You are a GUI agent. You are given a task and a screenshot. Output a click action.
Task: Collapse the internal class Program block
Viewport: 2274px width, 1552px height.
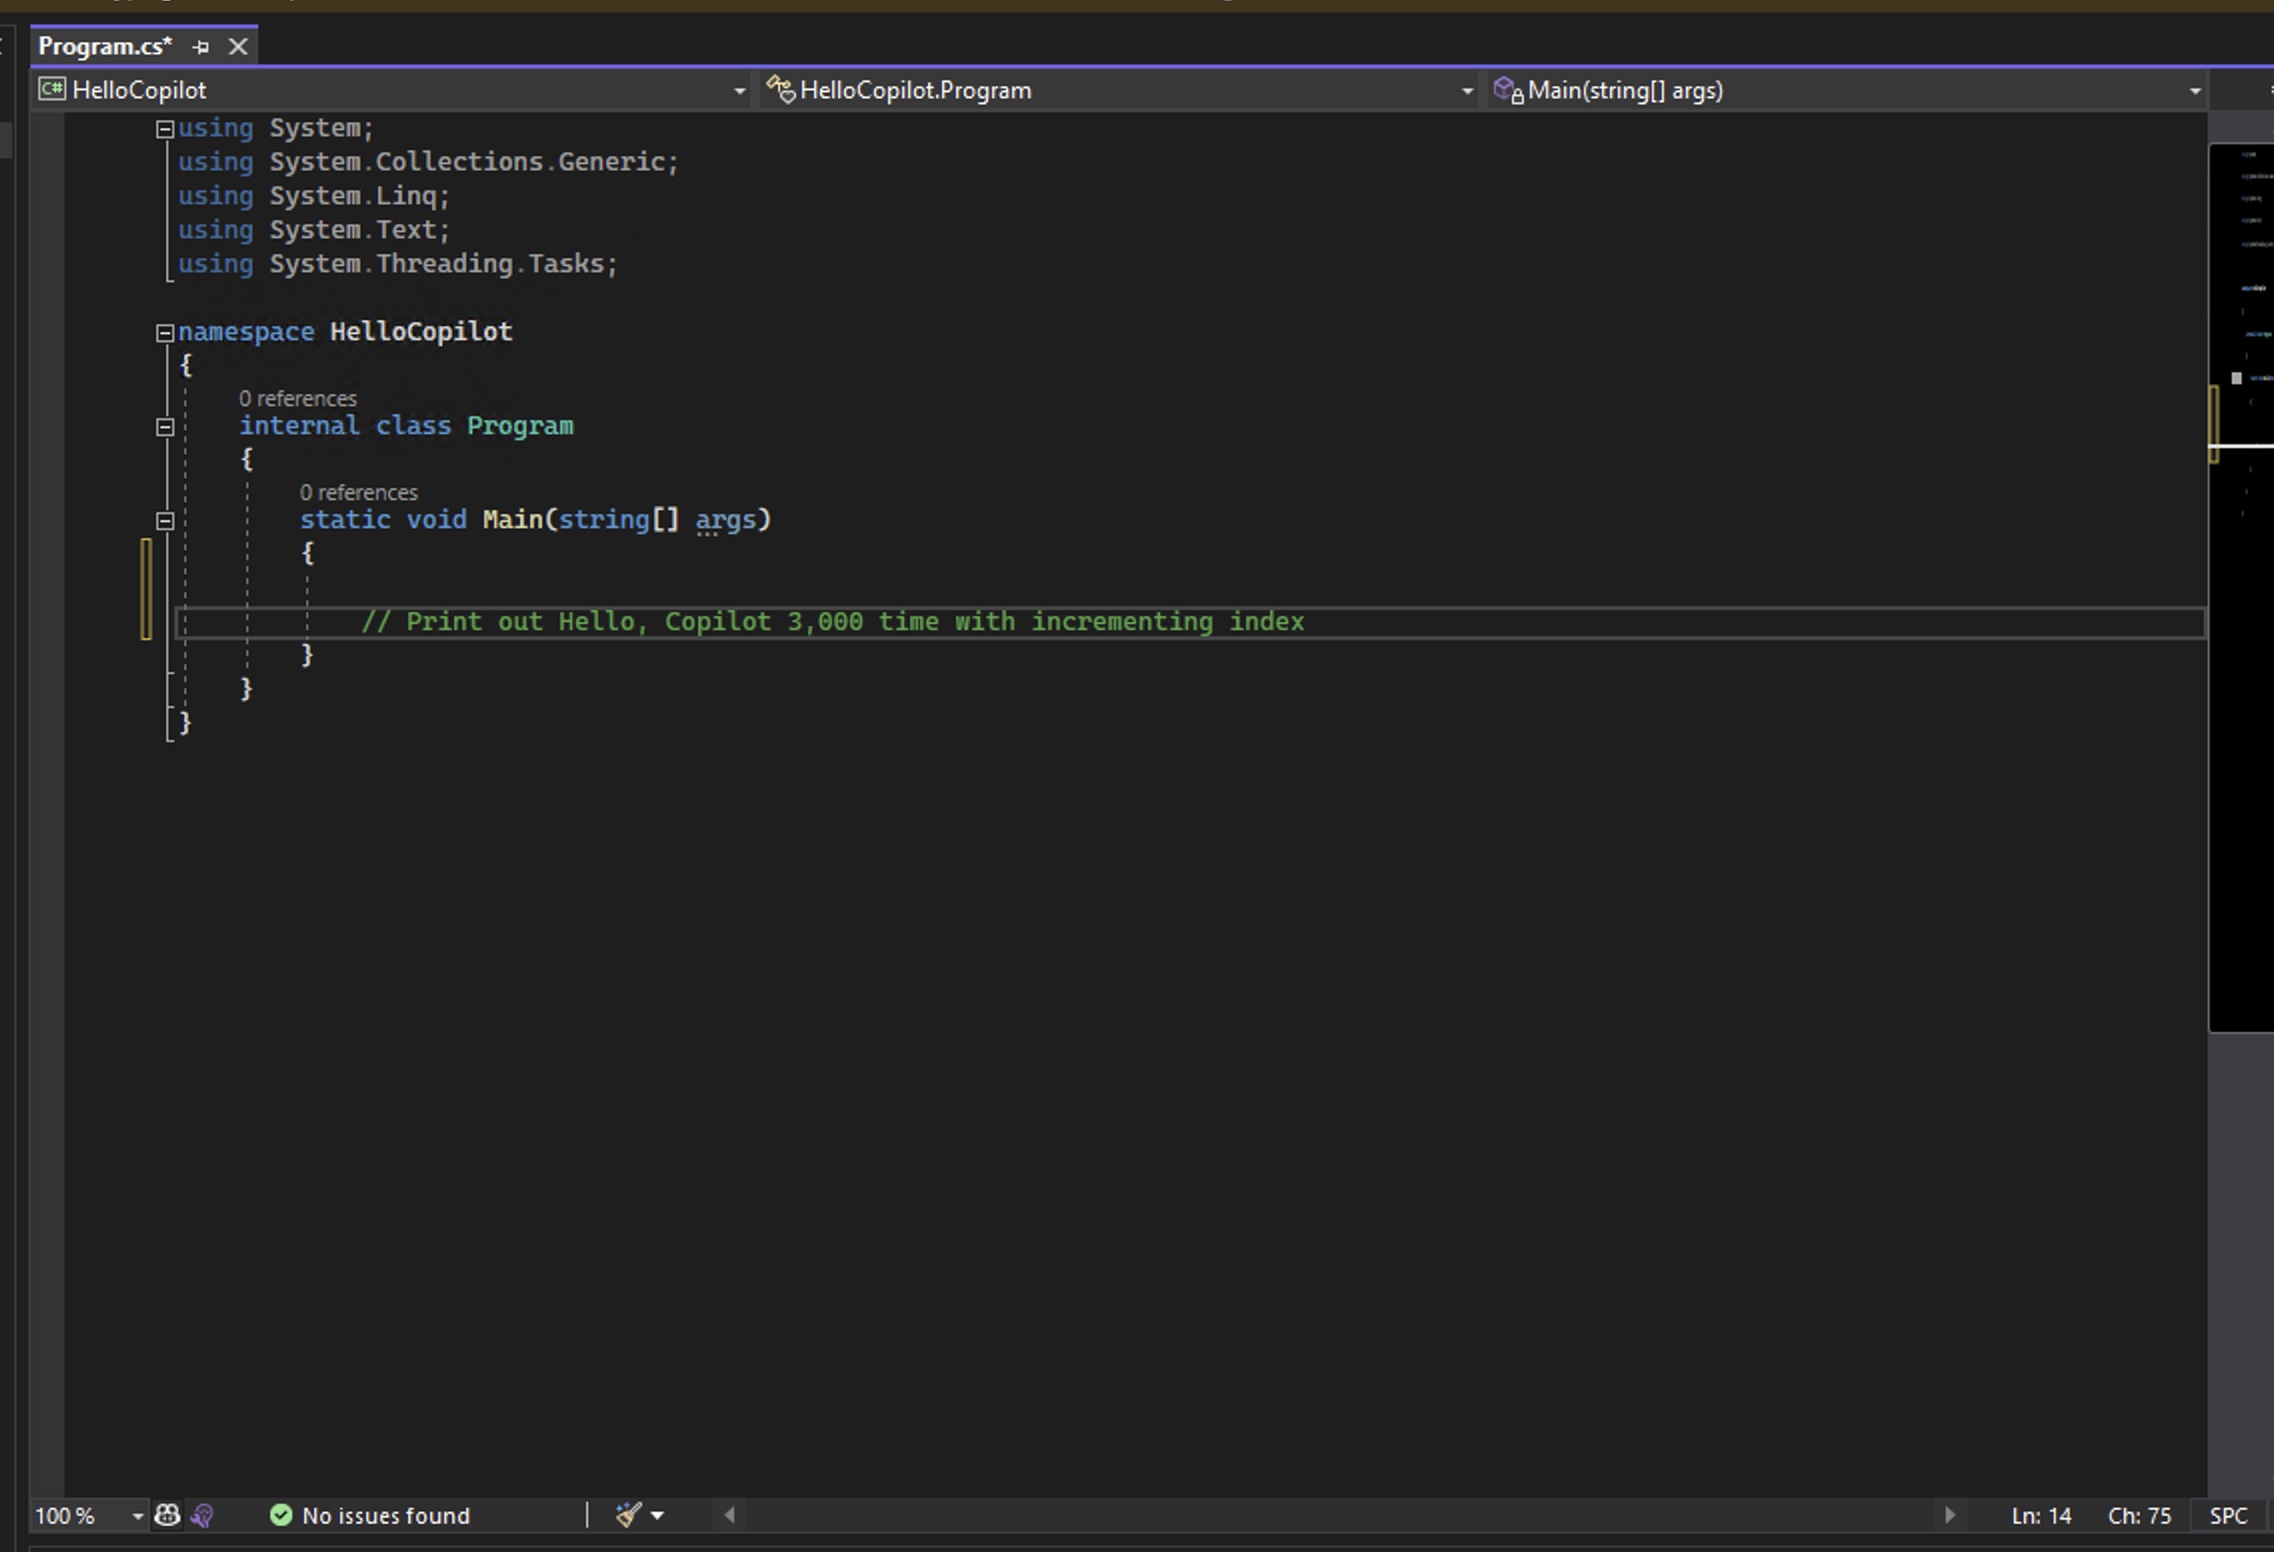(x=166, y=427)
